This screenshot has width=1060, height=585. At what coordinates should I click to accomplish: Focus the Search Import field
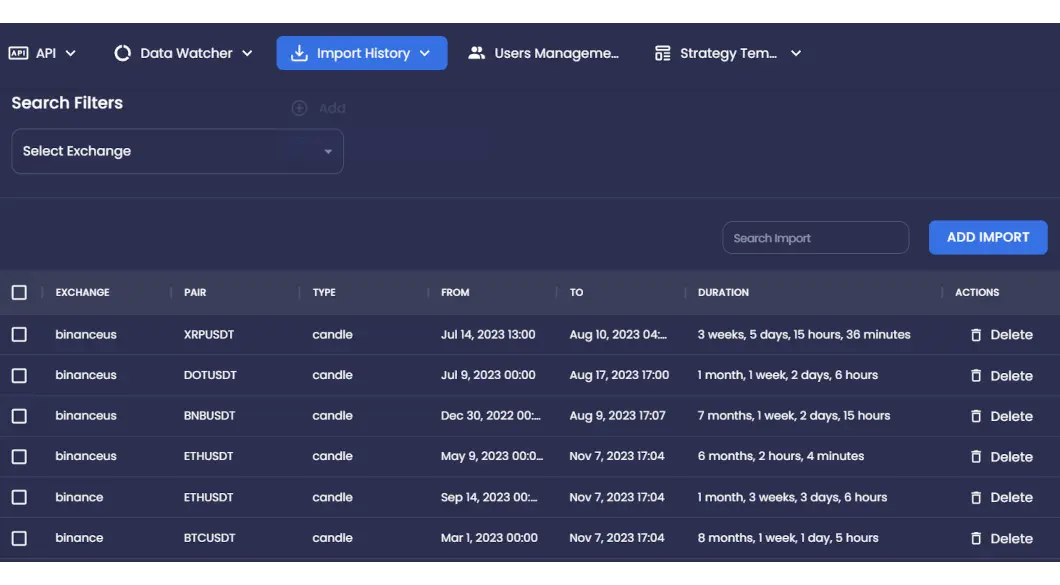coord(815,238)
